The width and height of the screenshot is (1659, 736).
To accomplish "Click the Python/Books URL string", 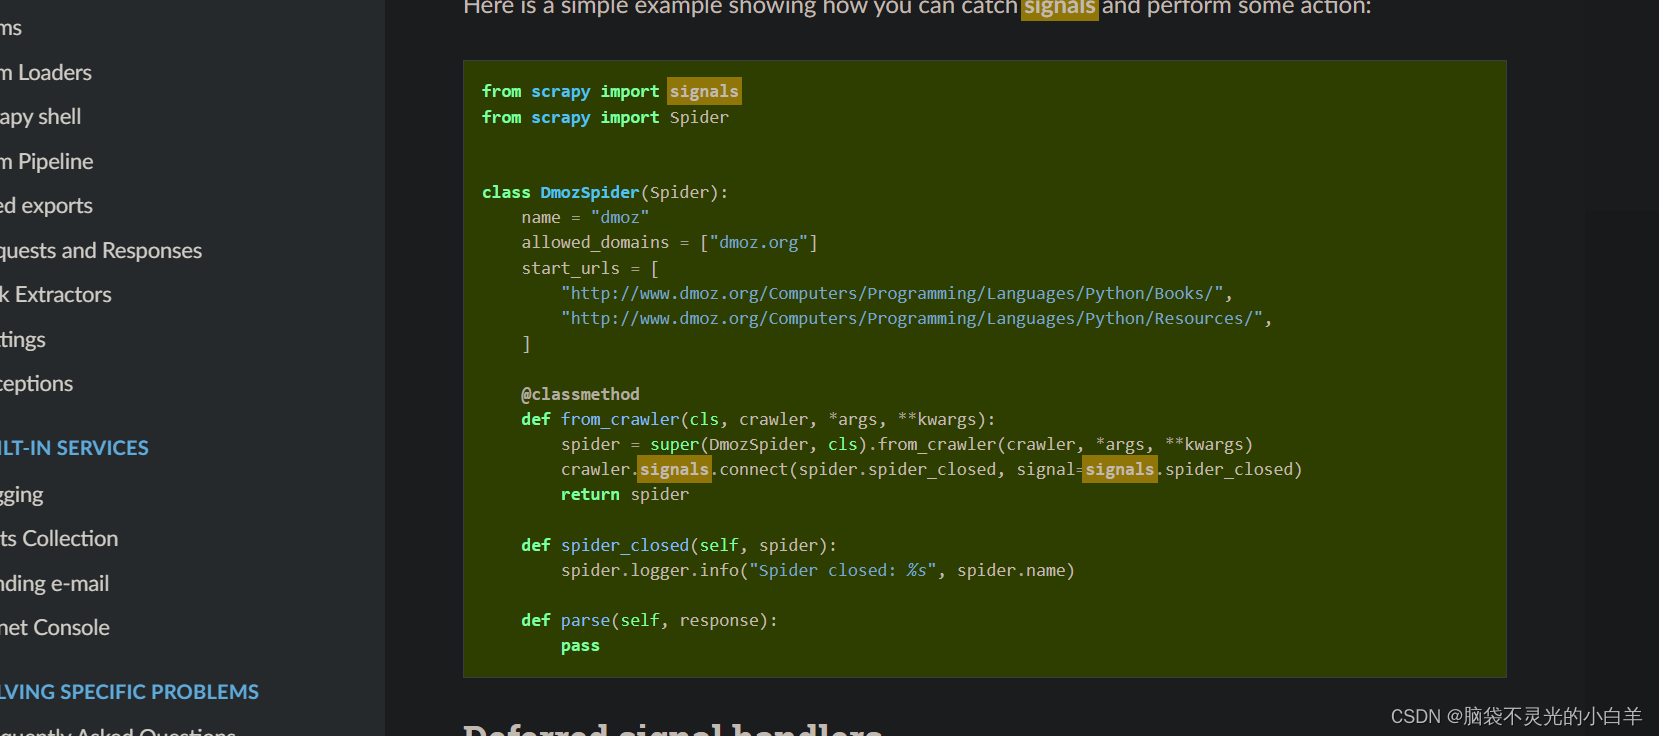I will (x=892, y=293).
